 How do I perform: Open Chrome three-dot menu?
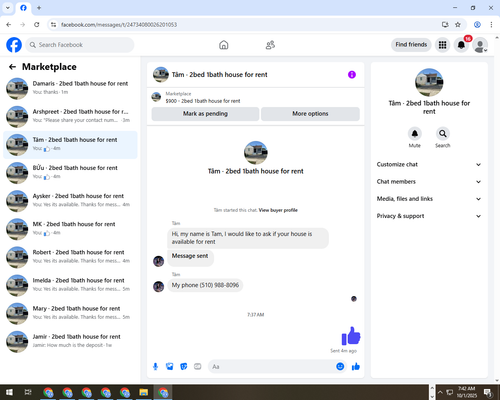491,24
